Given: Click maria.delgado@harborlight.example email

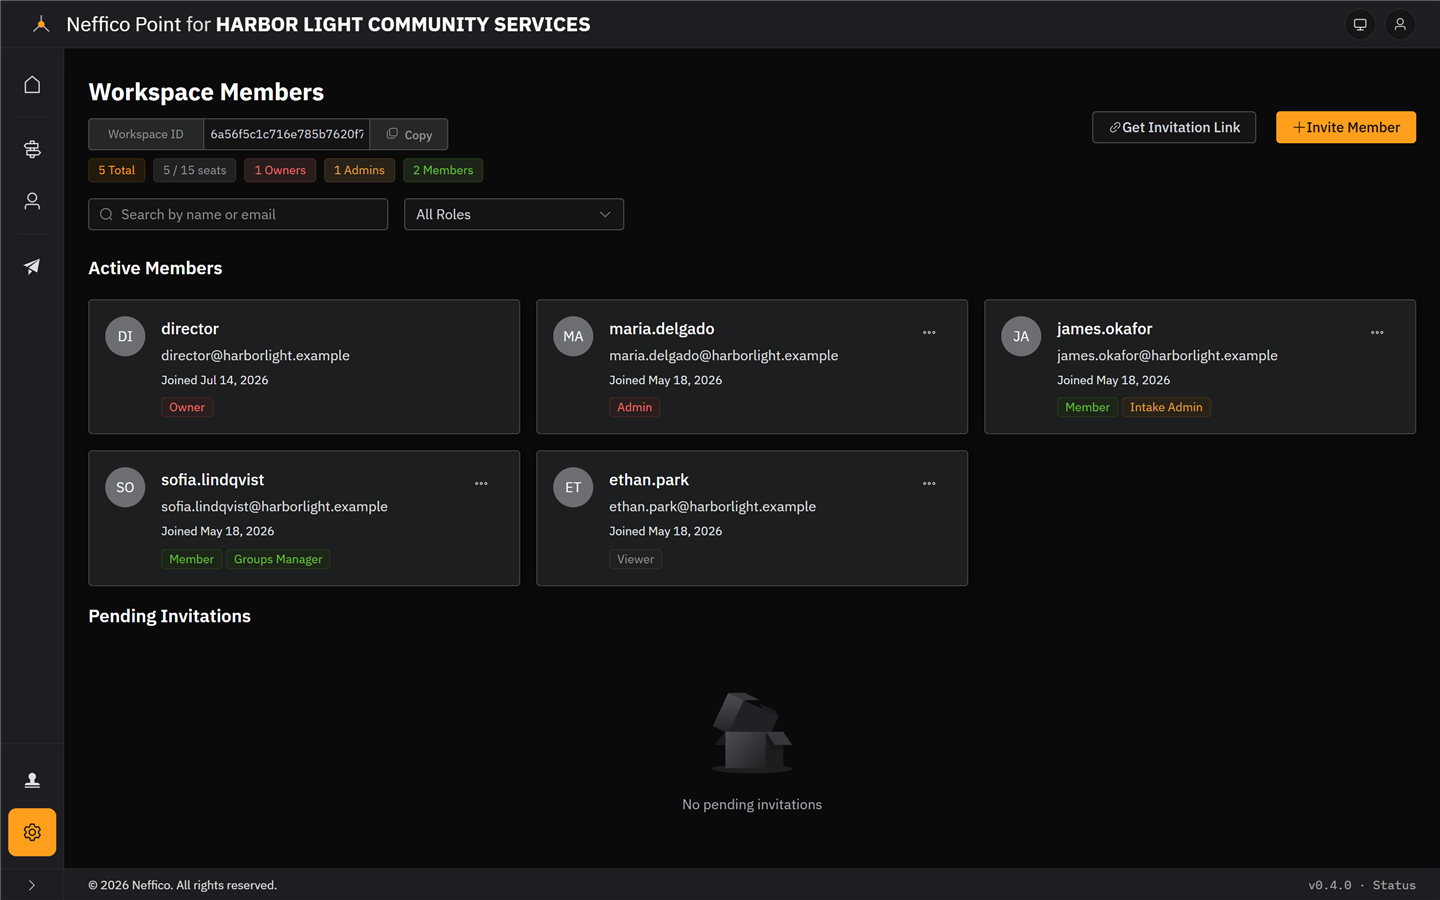Looking at the screenshot, I should [x=723, y=355].
